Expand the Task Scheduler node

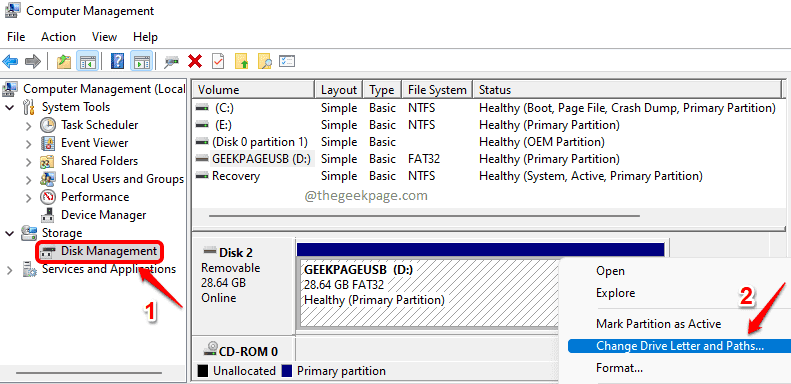tap(29, 125)
